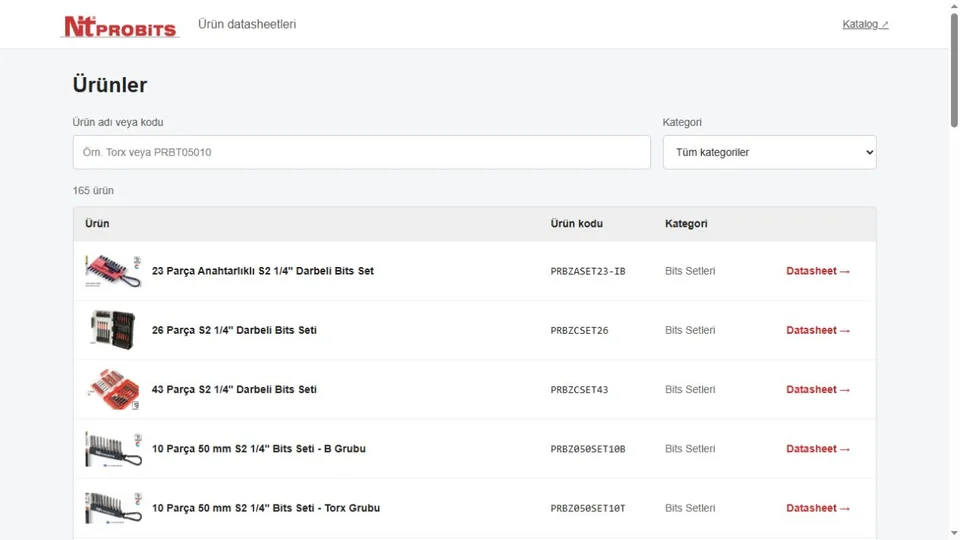Click the scrollbar down arrow
Viewport: 960px width, 540px height.
954,533
